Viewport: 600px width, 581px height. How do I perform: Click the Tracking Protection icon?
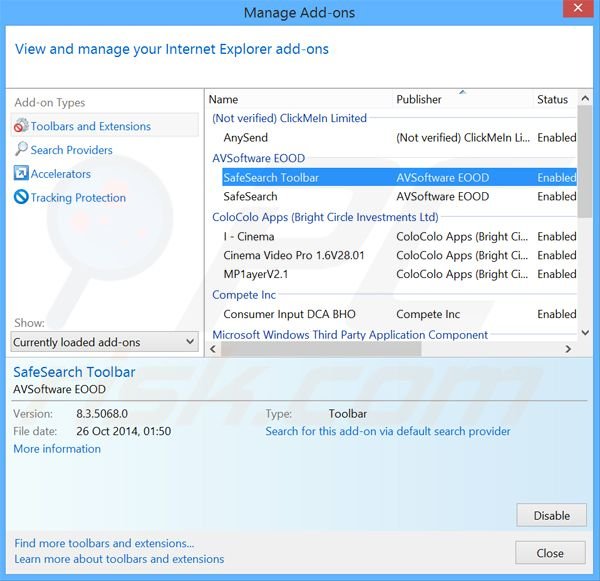coord(21,198)
